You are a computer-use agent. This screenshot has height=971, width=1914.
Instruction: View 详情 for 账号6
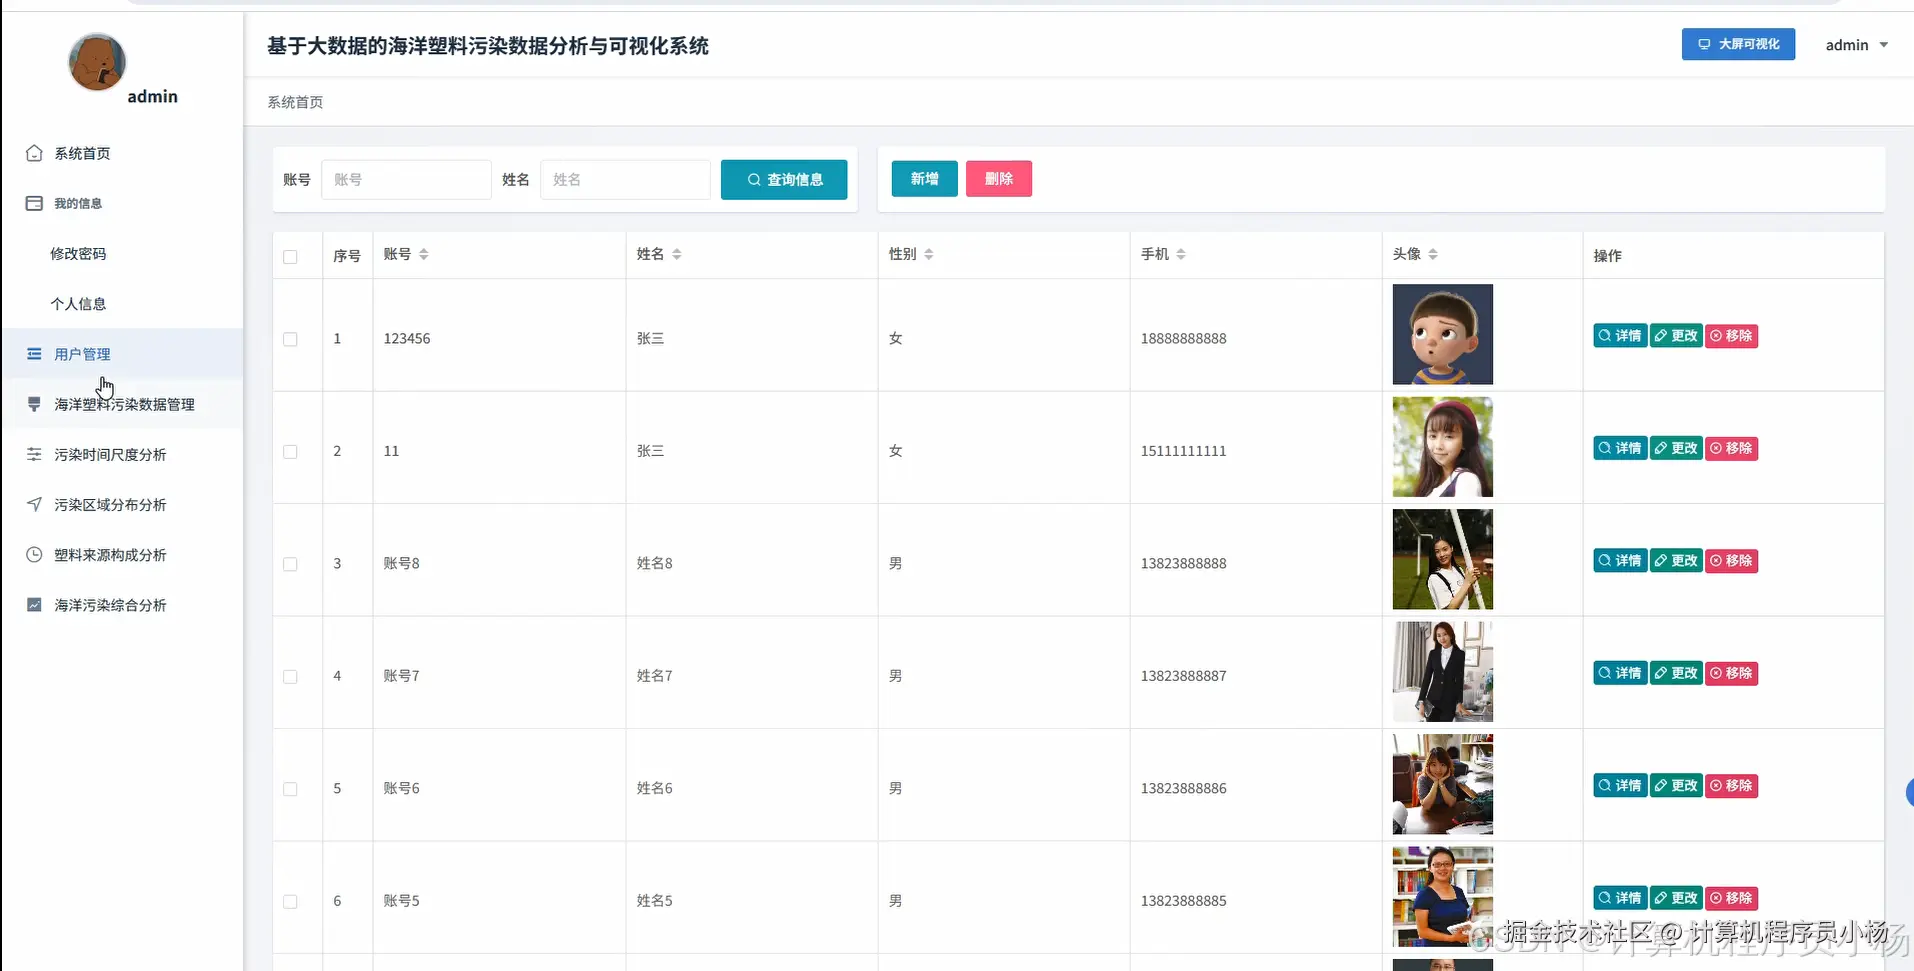1620,786
